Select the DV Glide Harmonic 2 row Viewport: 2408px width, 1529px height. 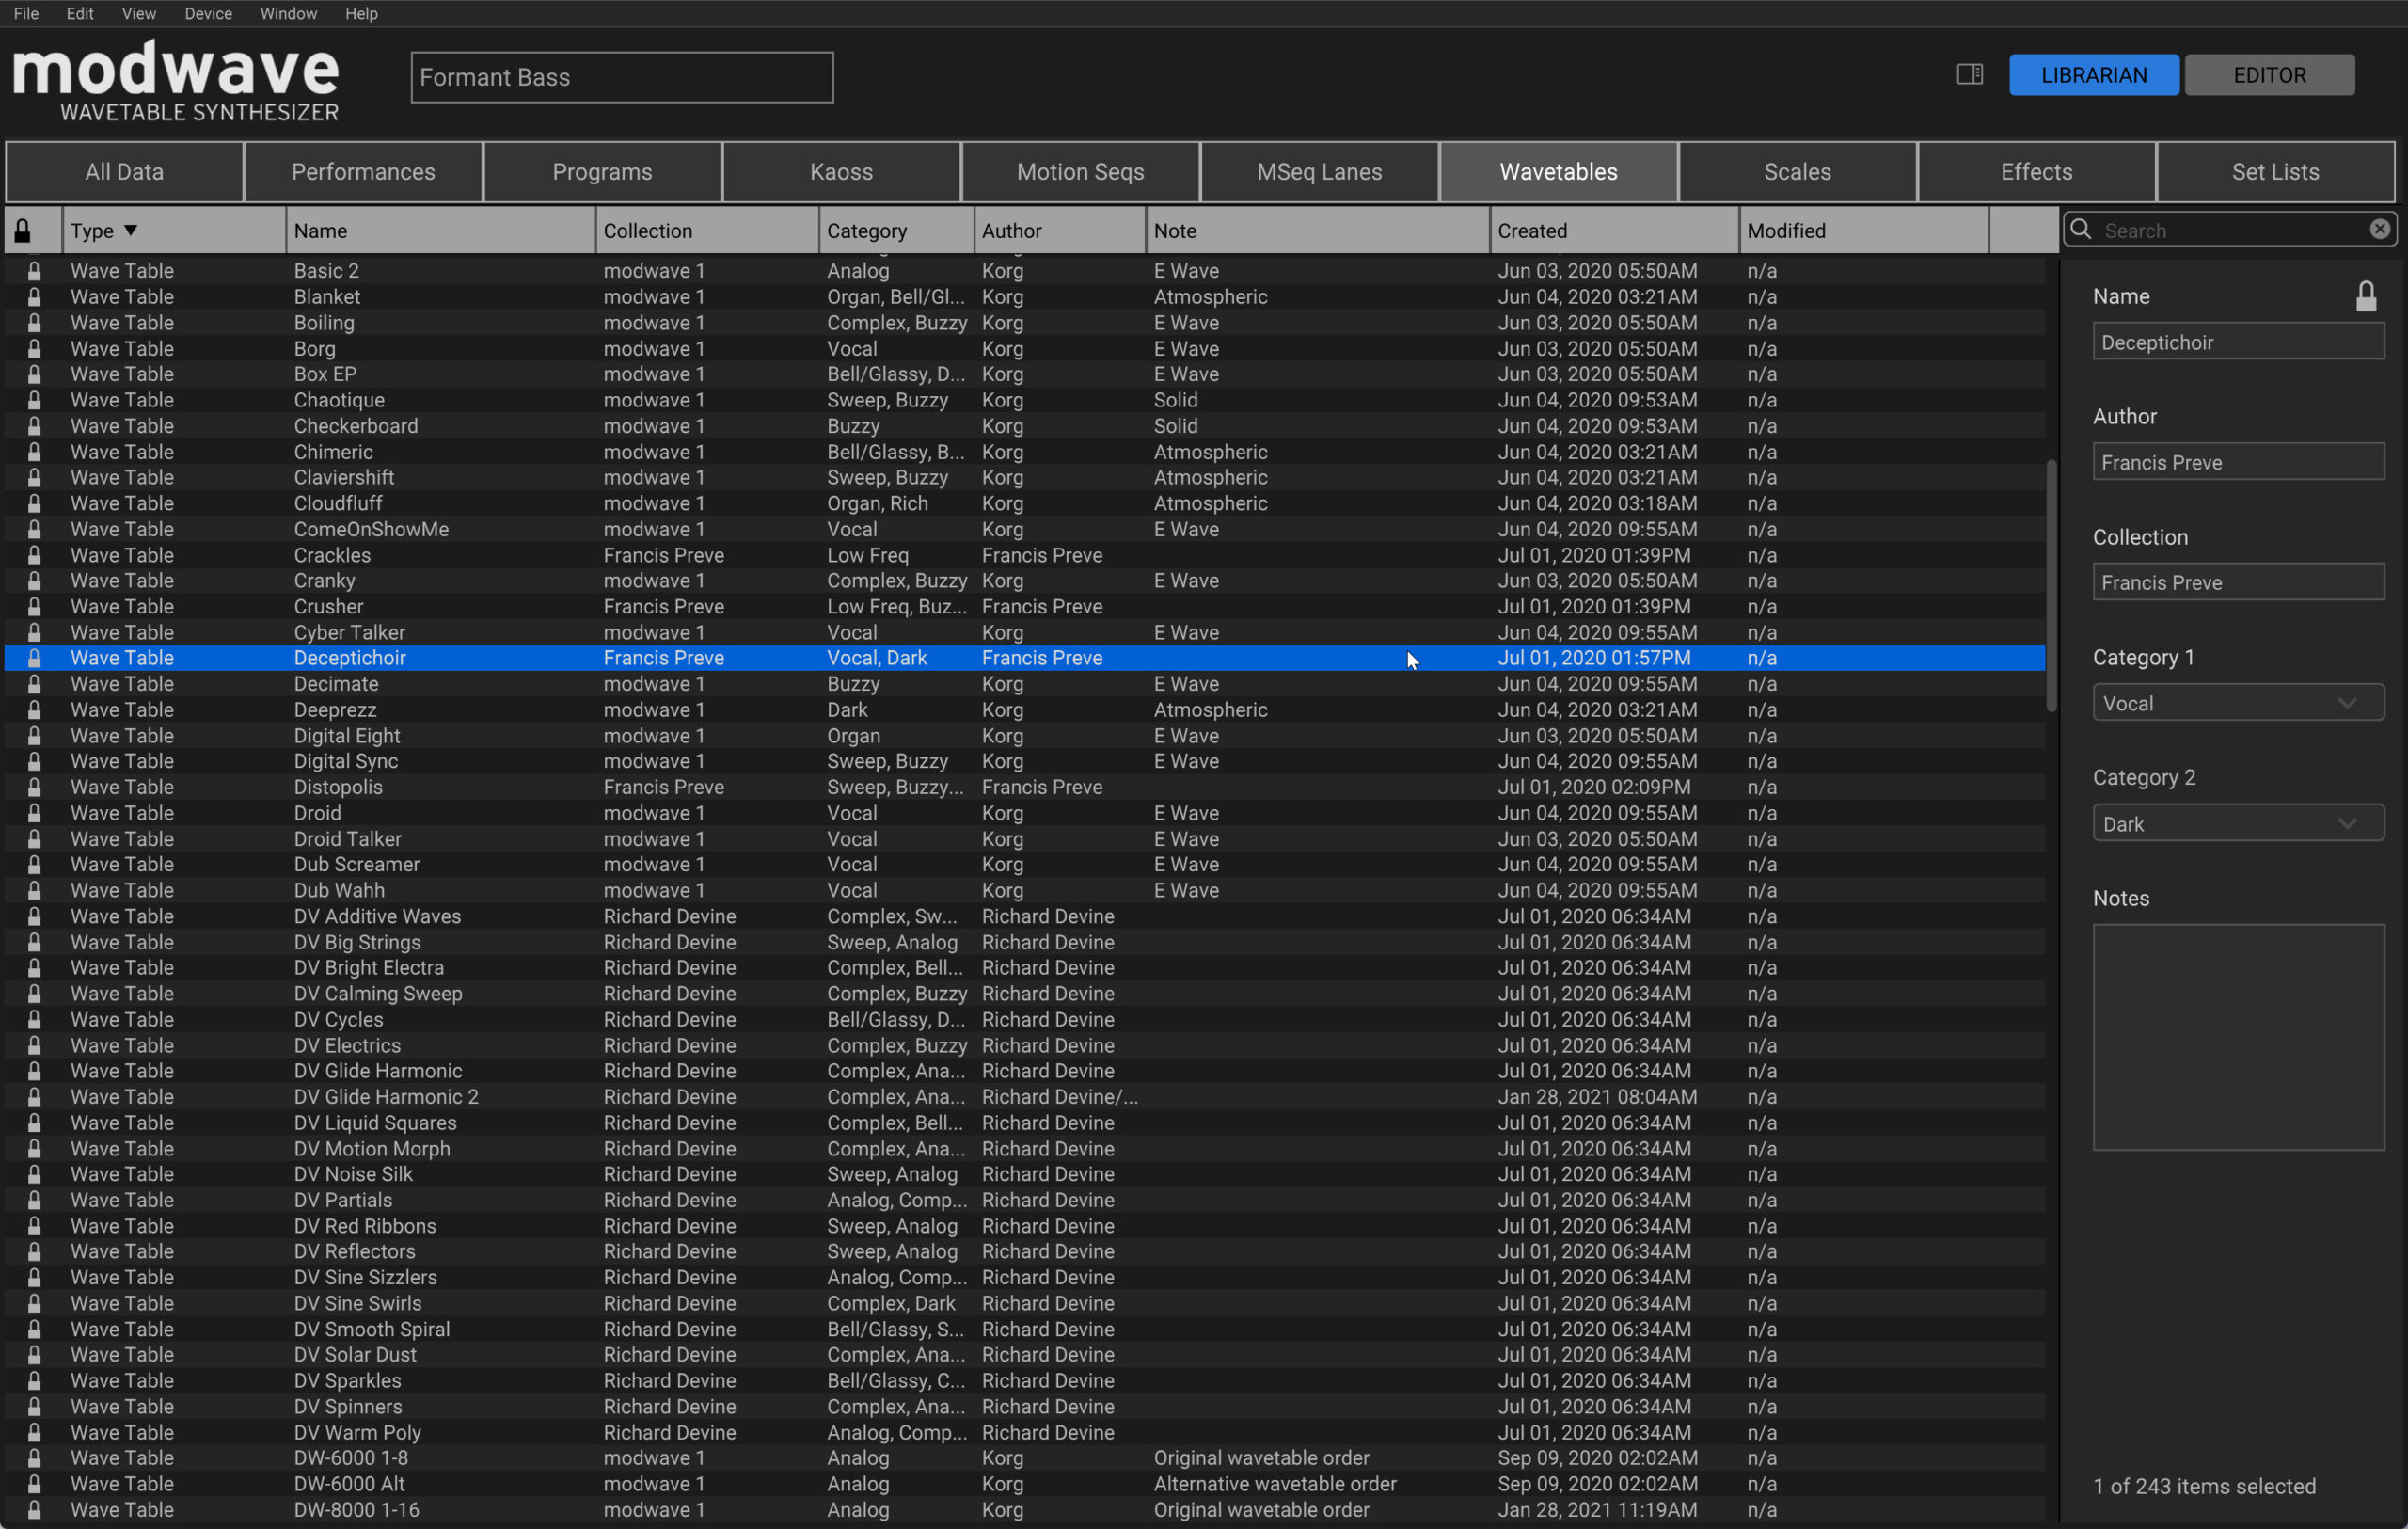(1025, 1097)
